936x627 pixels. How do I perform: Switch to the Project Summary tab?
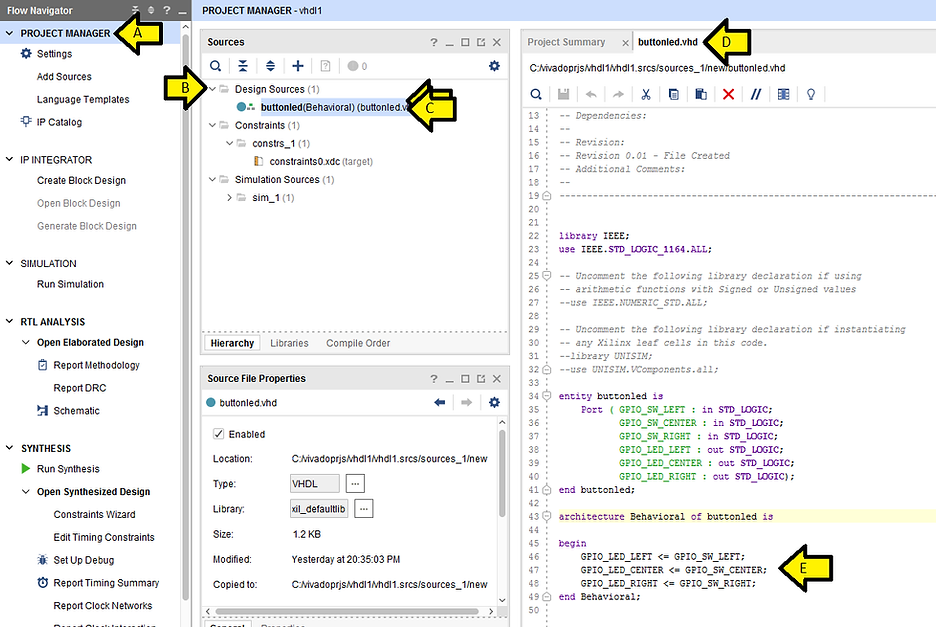pyautogui.click(x=565, y=42)
